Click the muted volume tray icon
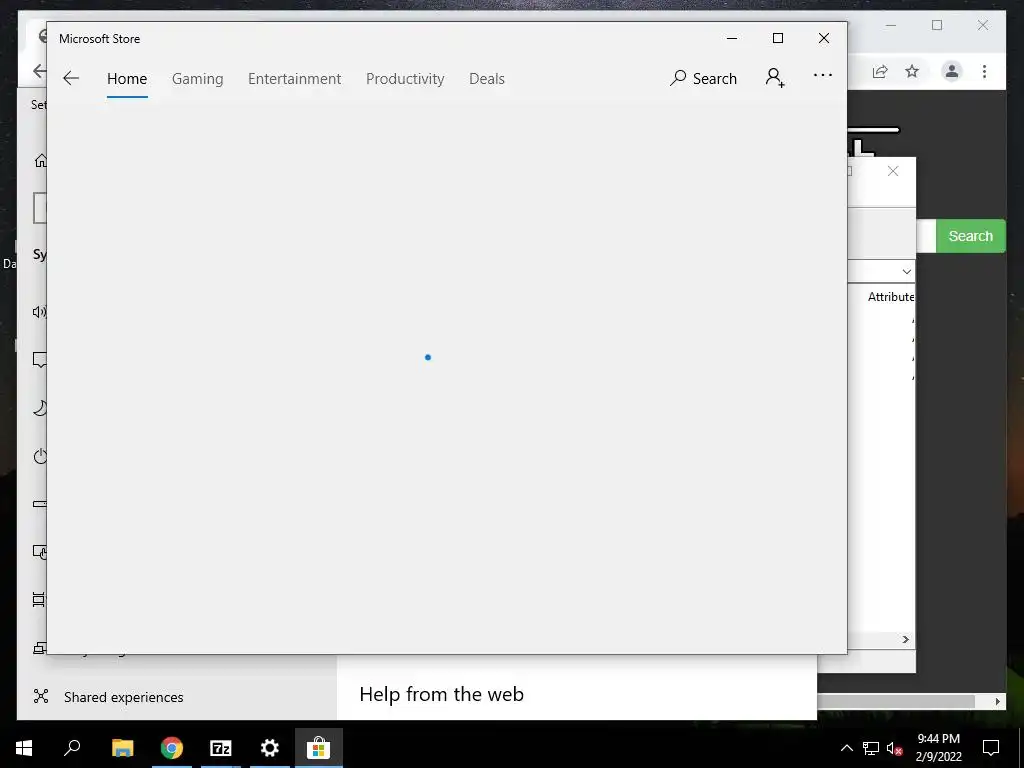Image resolution: width=1024 pixels, height=768 pixels. [895, 748]
